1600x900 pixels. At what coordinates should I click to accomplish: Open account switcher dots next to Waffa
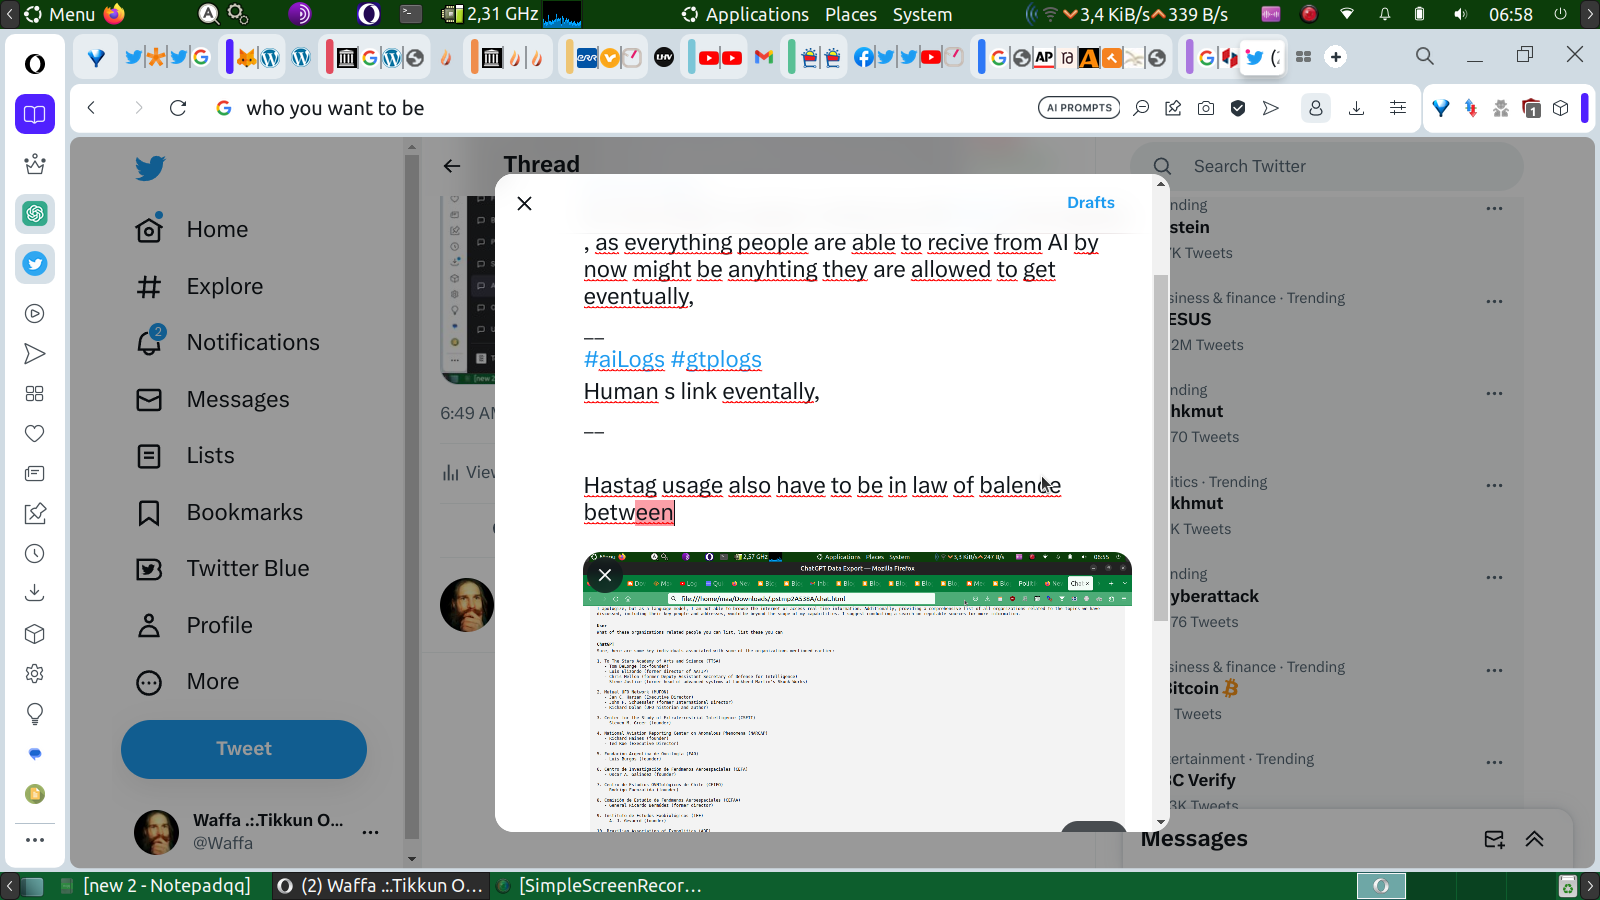pyautogui.click(x=371, y=832)
